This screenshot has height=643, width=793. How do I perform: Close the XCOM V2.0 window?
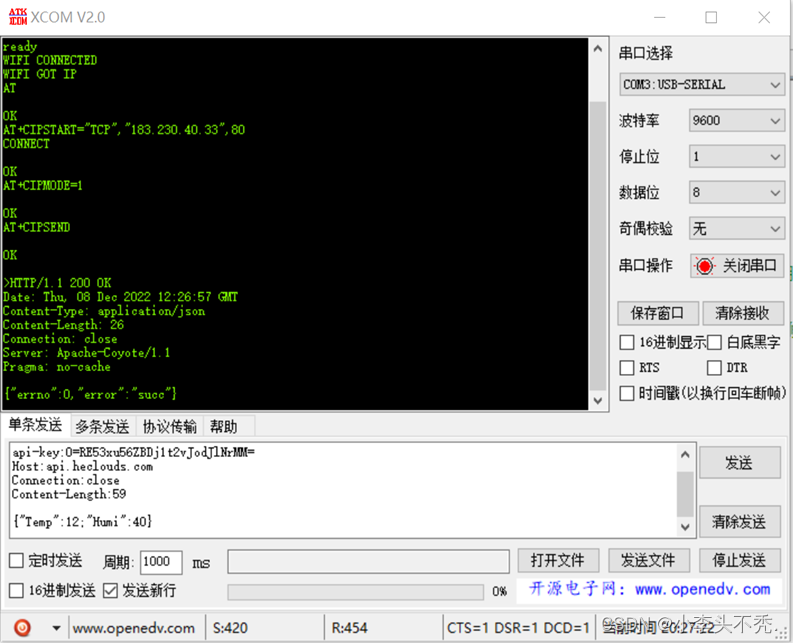tap(764, 17)
